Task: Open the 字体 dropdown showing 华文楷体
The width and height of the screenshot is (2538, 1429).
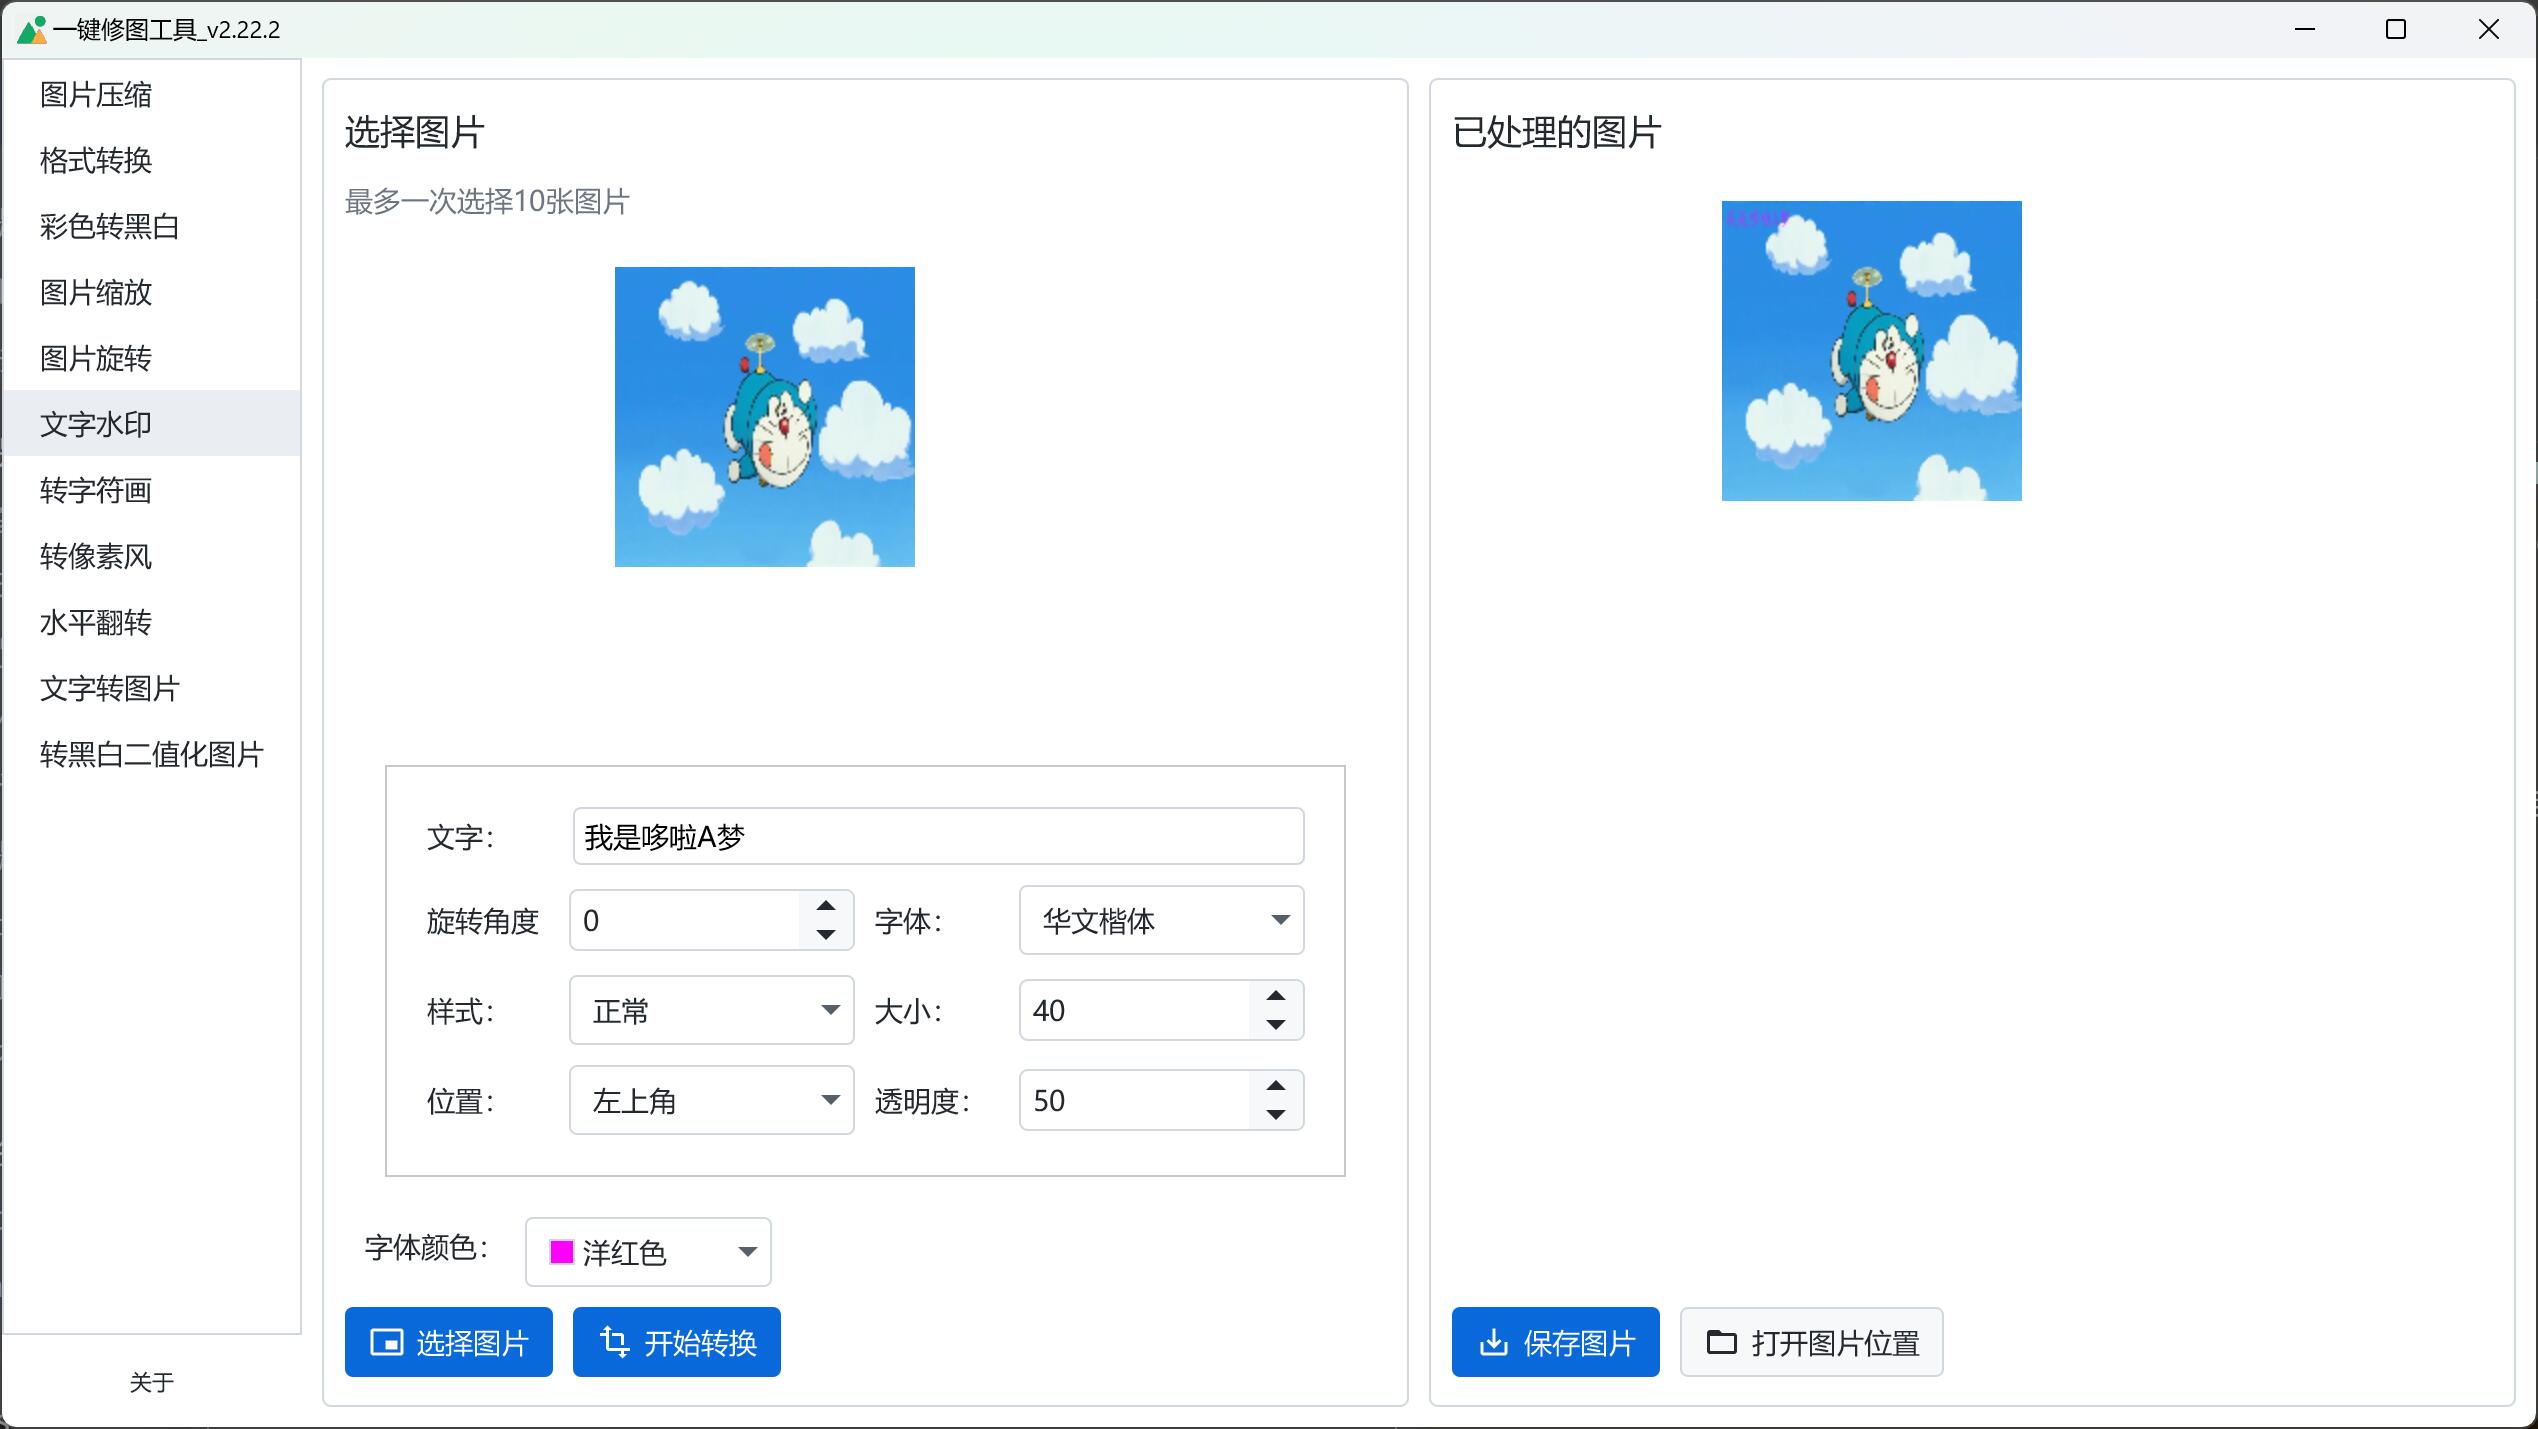Action: (1161, 920)
